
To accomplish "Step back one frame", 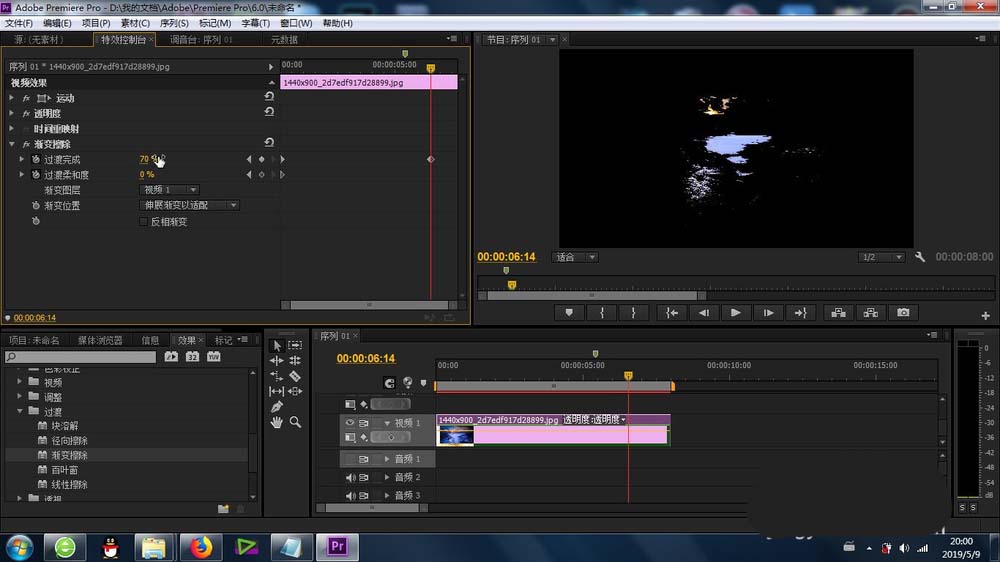I will point(703,313).
